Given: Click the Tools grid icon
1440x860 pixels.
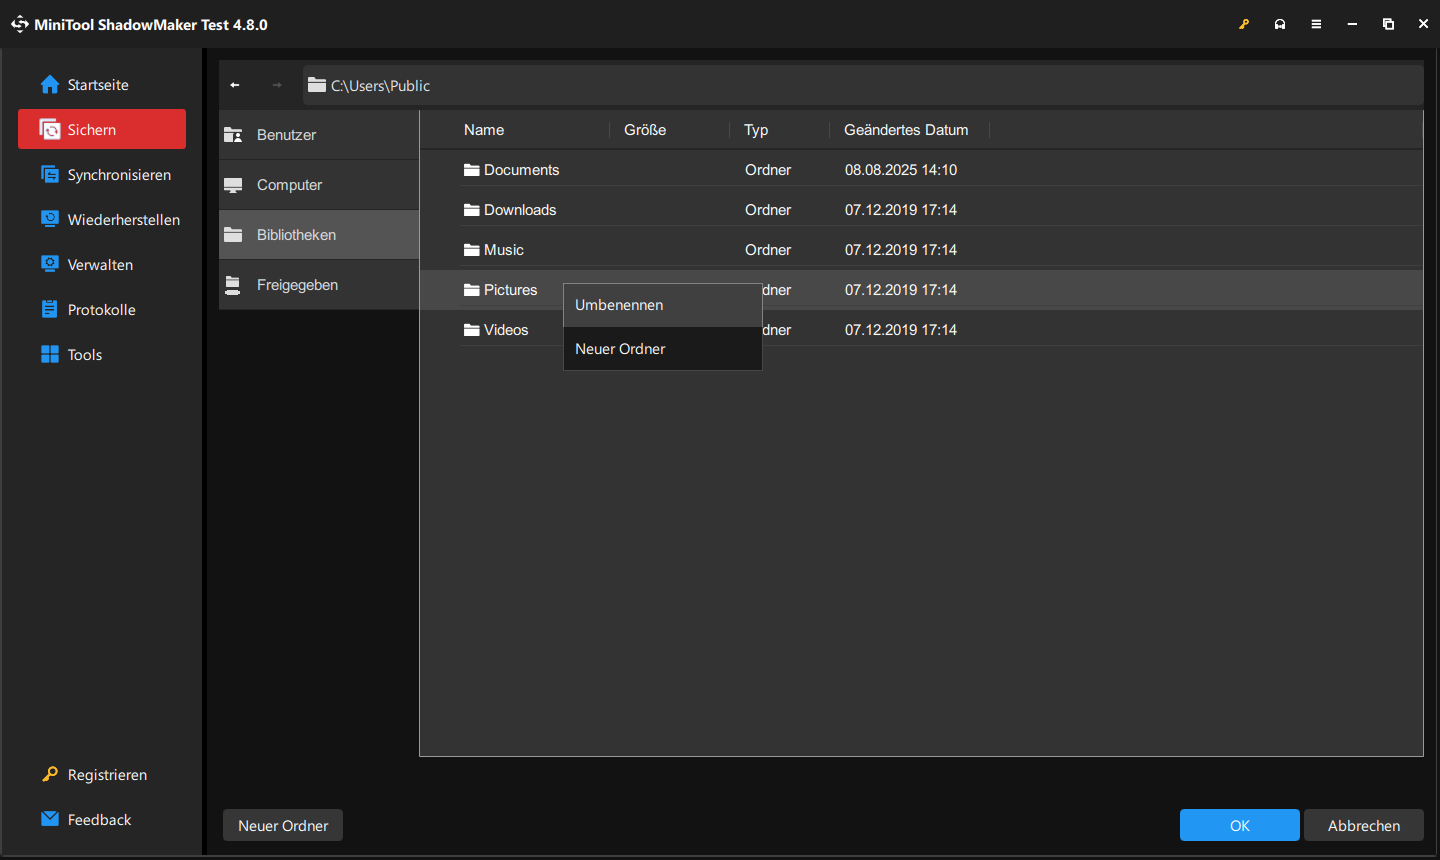Looking at the screenshot, I should [x=50, y=354].
